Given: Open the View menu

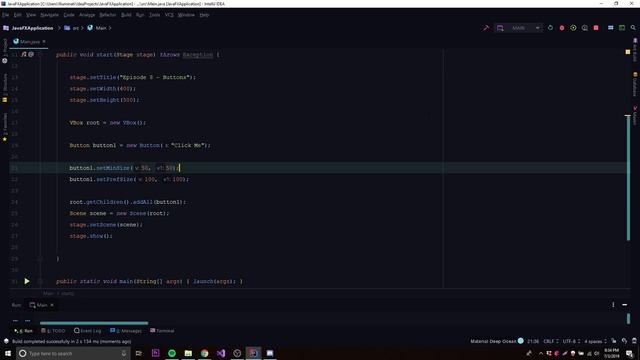Looking at the screenshot, I should [x=31, y=15].
